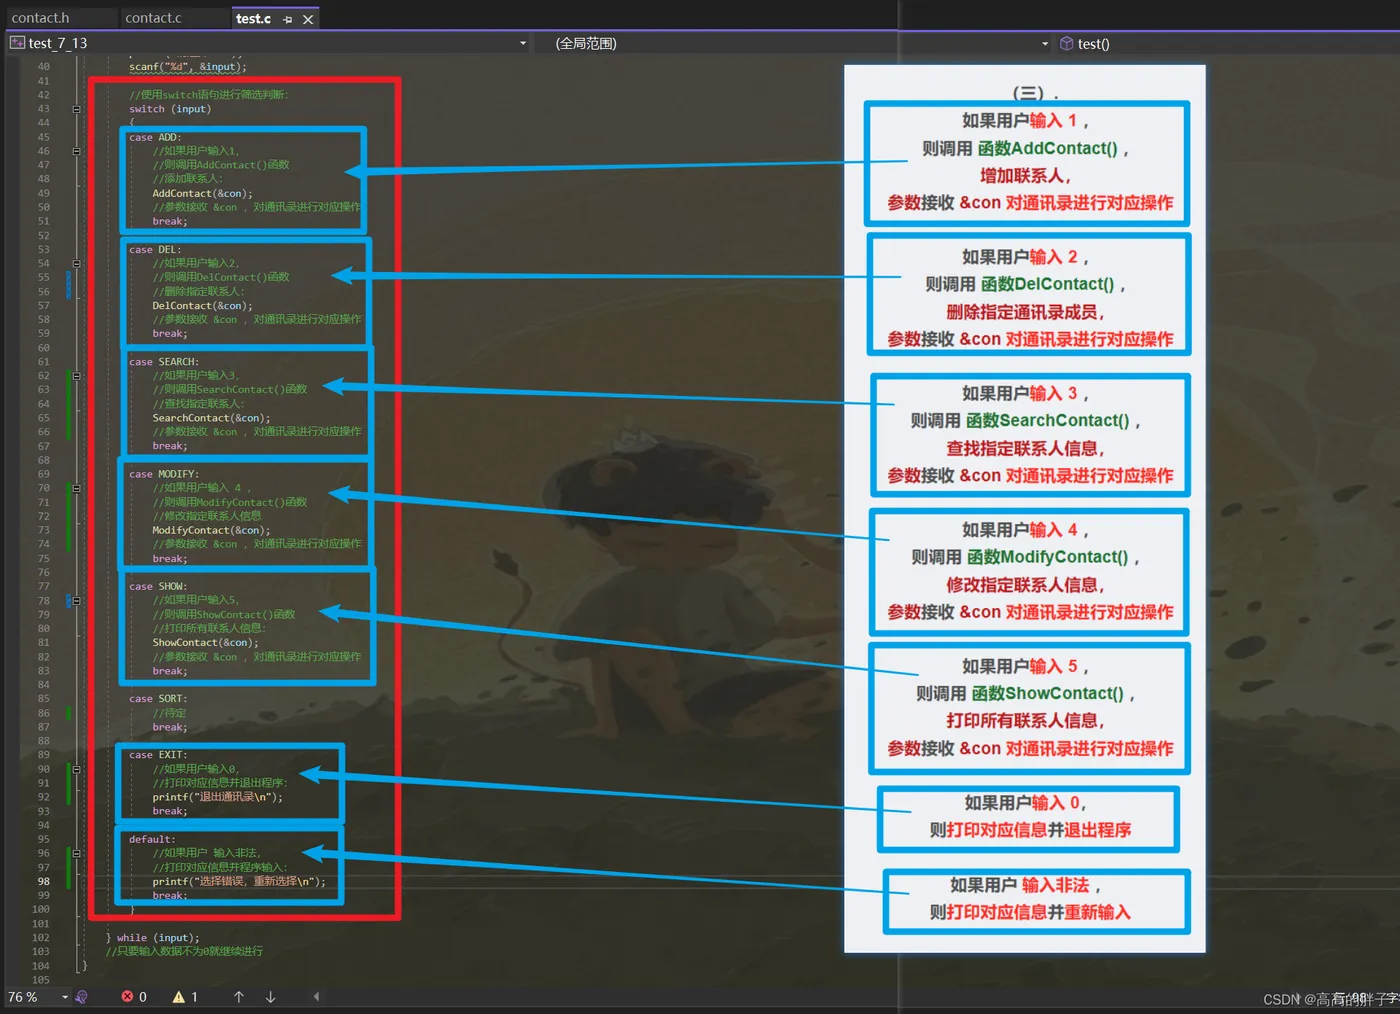Click the test_7_13 project icon

coord(17,43)
